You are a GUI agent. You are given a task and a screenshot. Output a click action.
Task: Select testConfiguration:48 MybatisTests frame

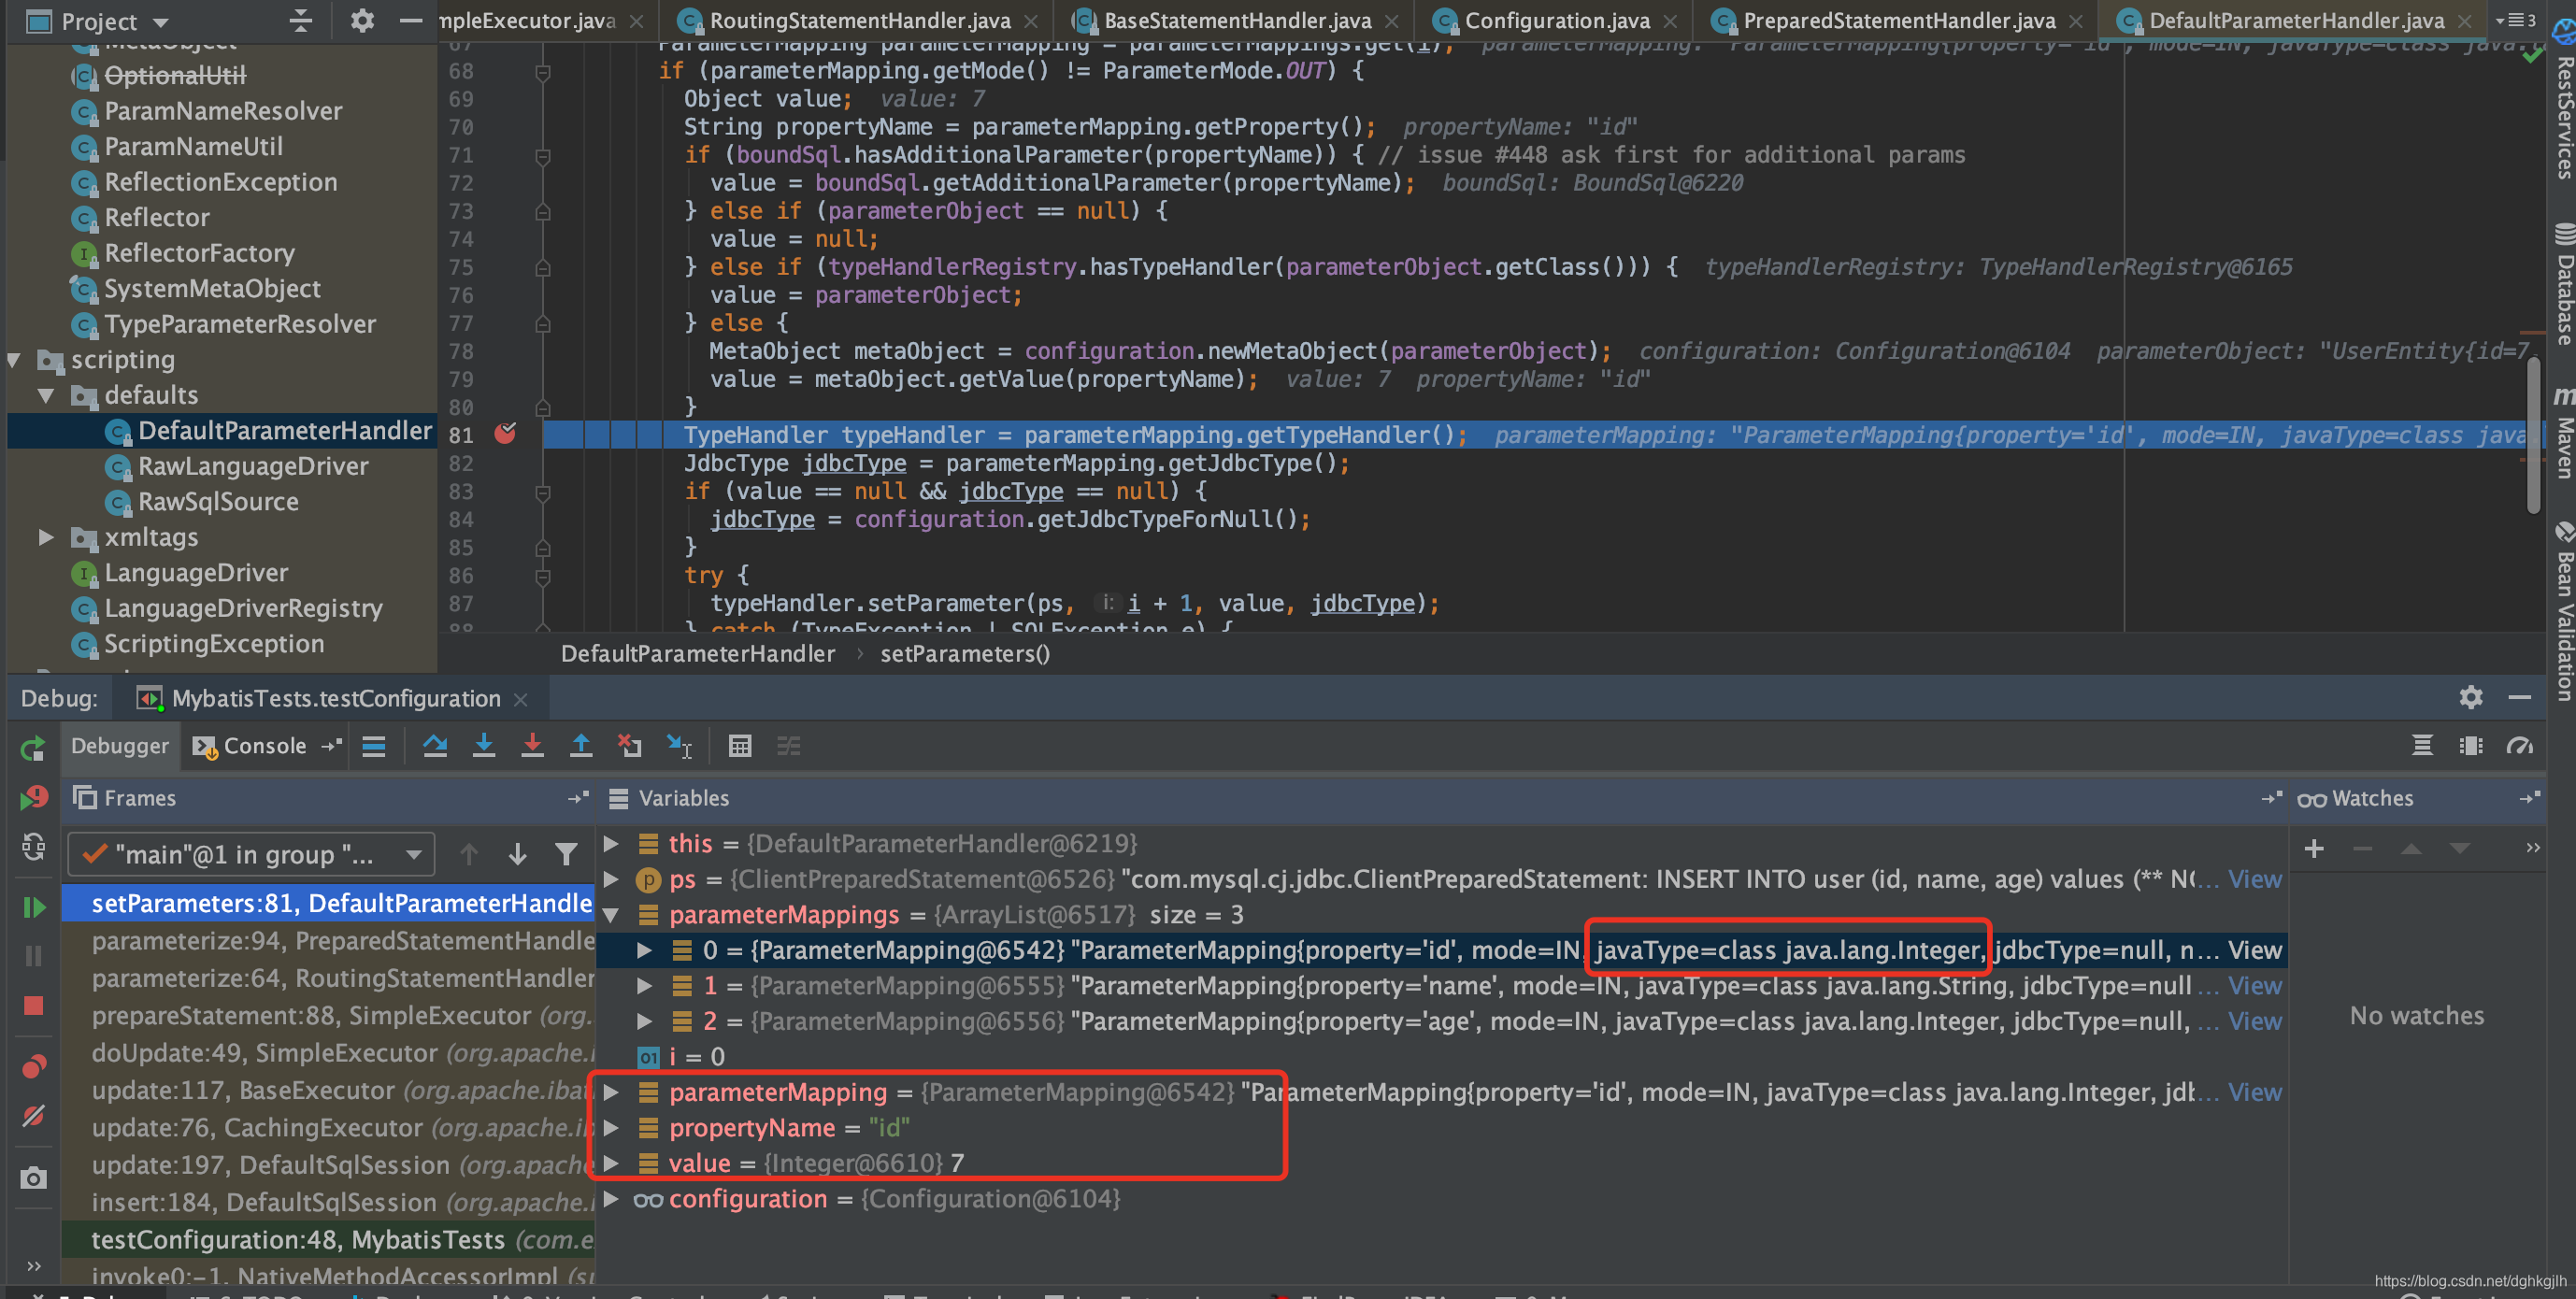[330, 1241]
